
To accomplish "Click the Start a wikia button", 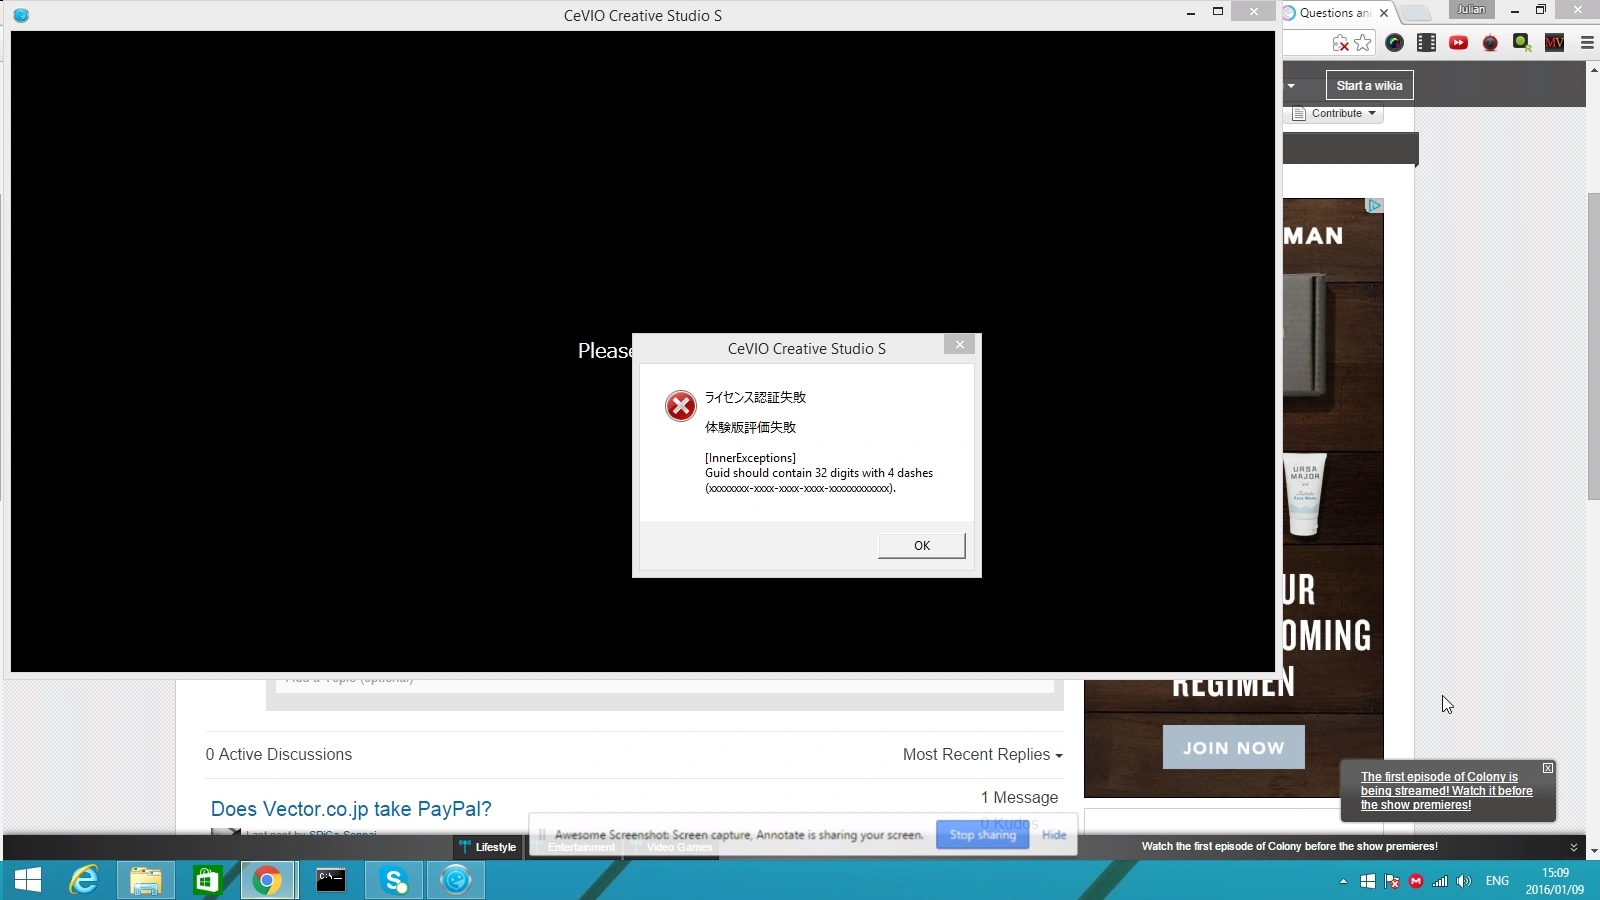I will click(1369, 86).
